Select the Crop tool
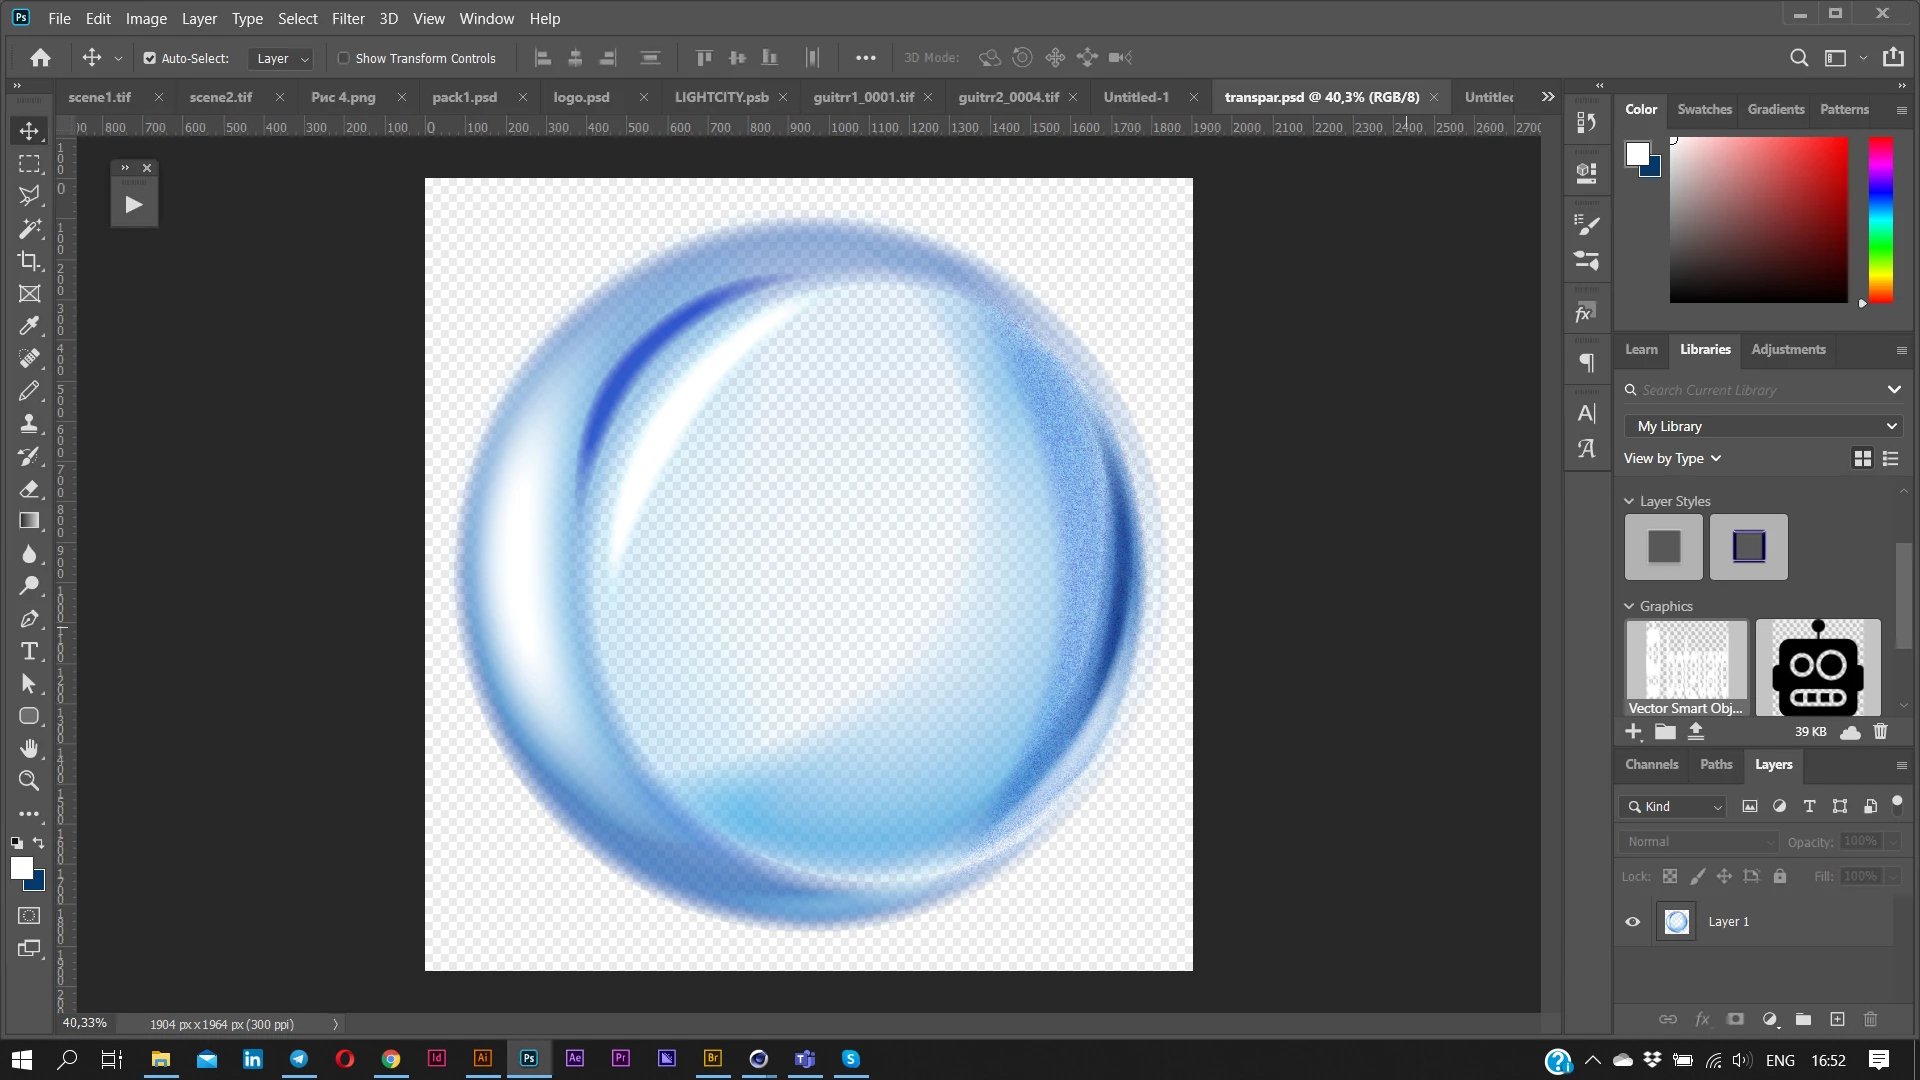Image resolution: width=1920 pixels, height=1080 pixels. [29, 261]
